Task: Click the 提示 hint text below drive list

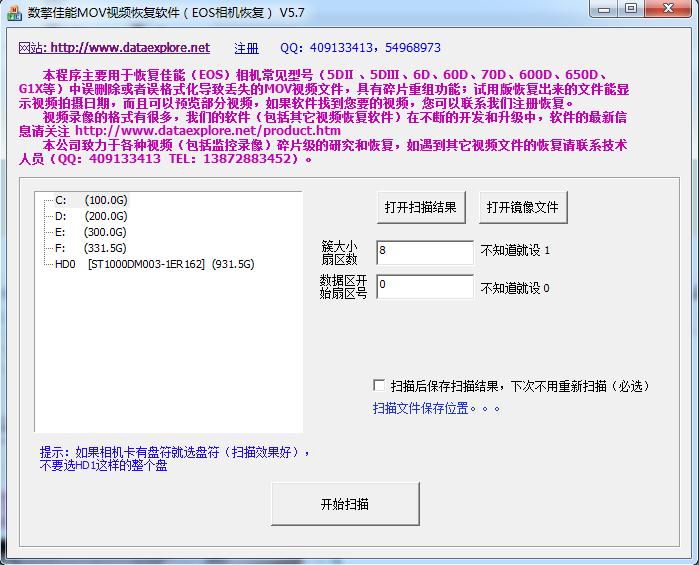Action: point(175,459)
